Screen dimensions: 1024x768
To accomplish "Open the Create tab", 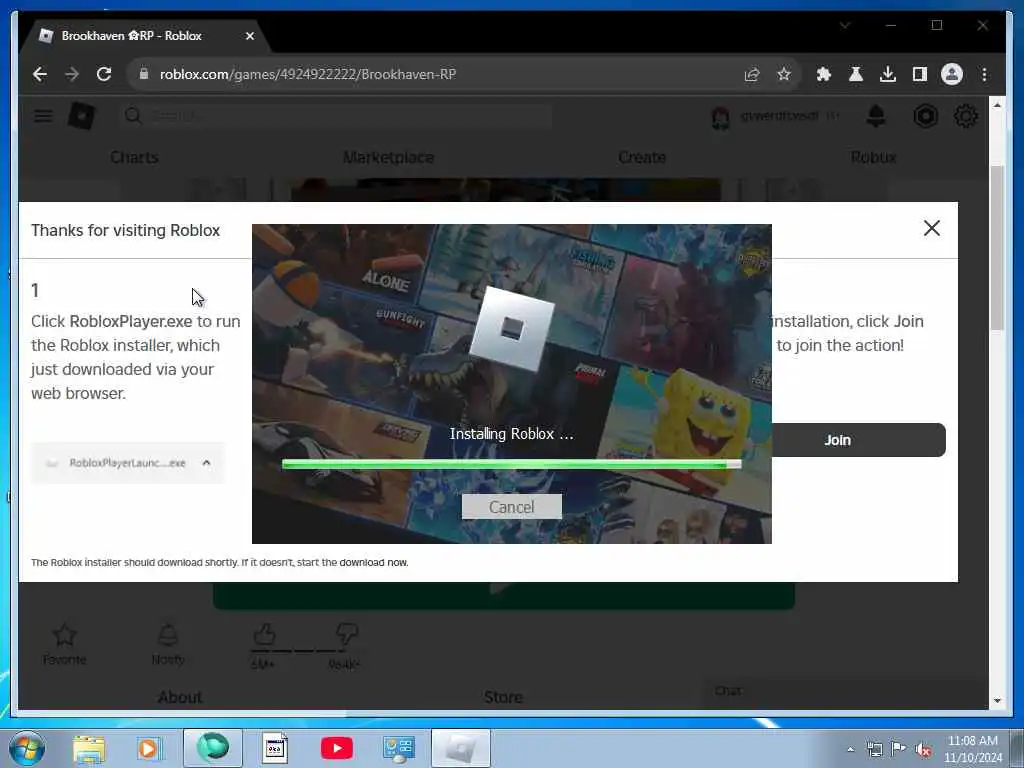I will pyautogui.click(x=642, y=157).
